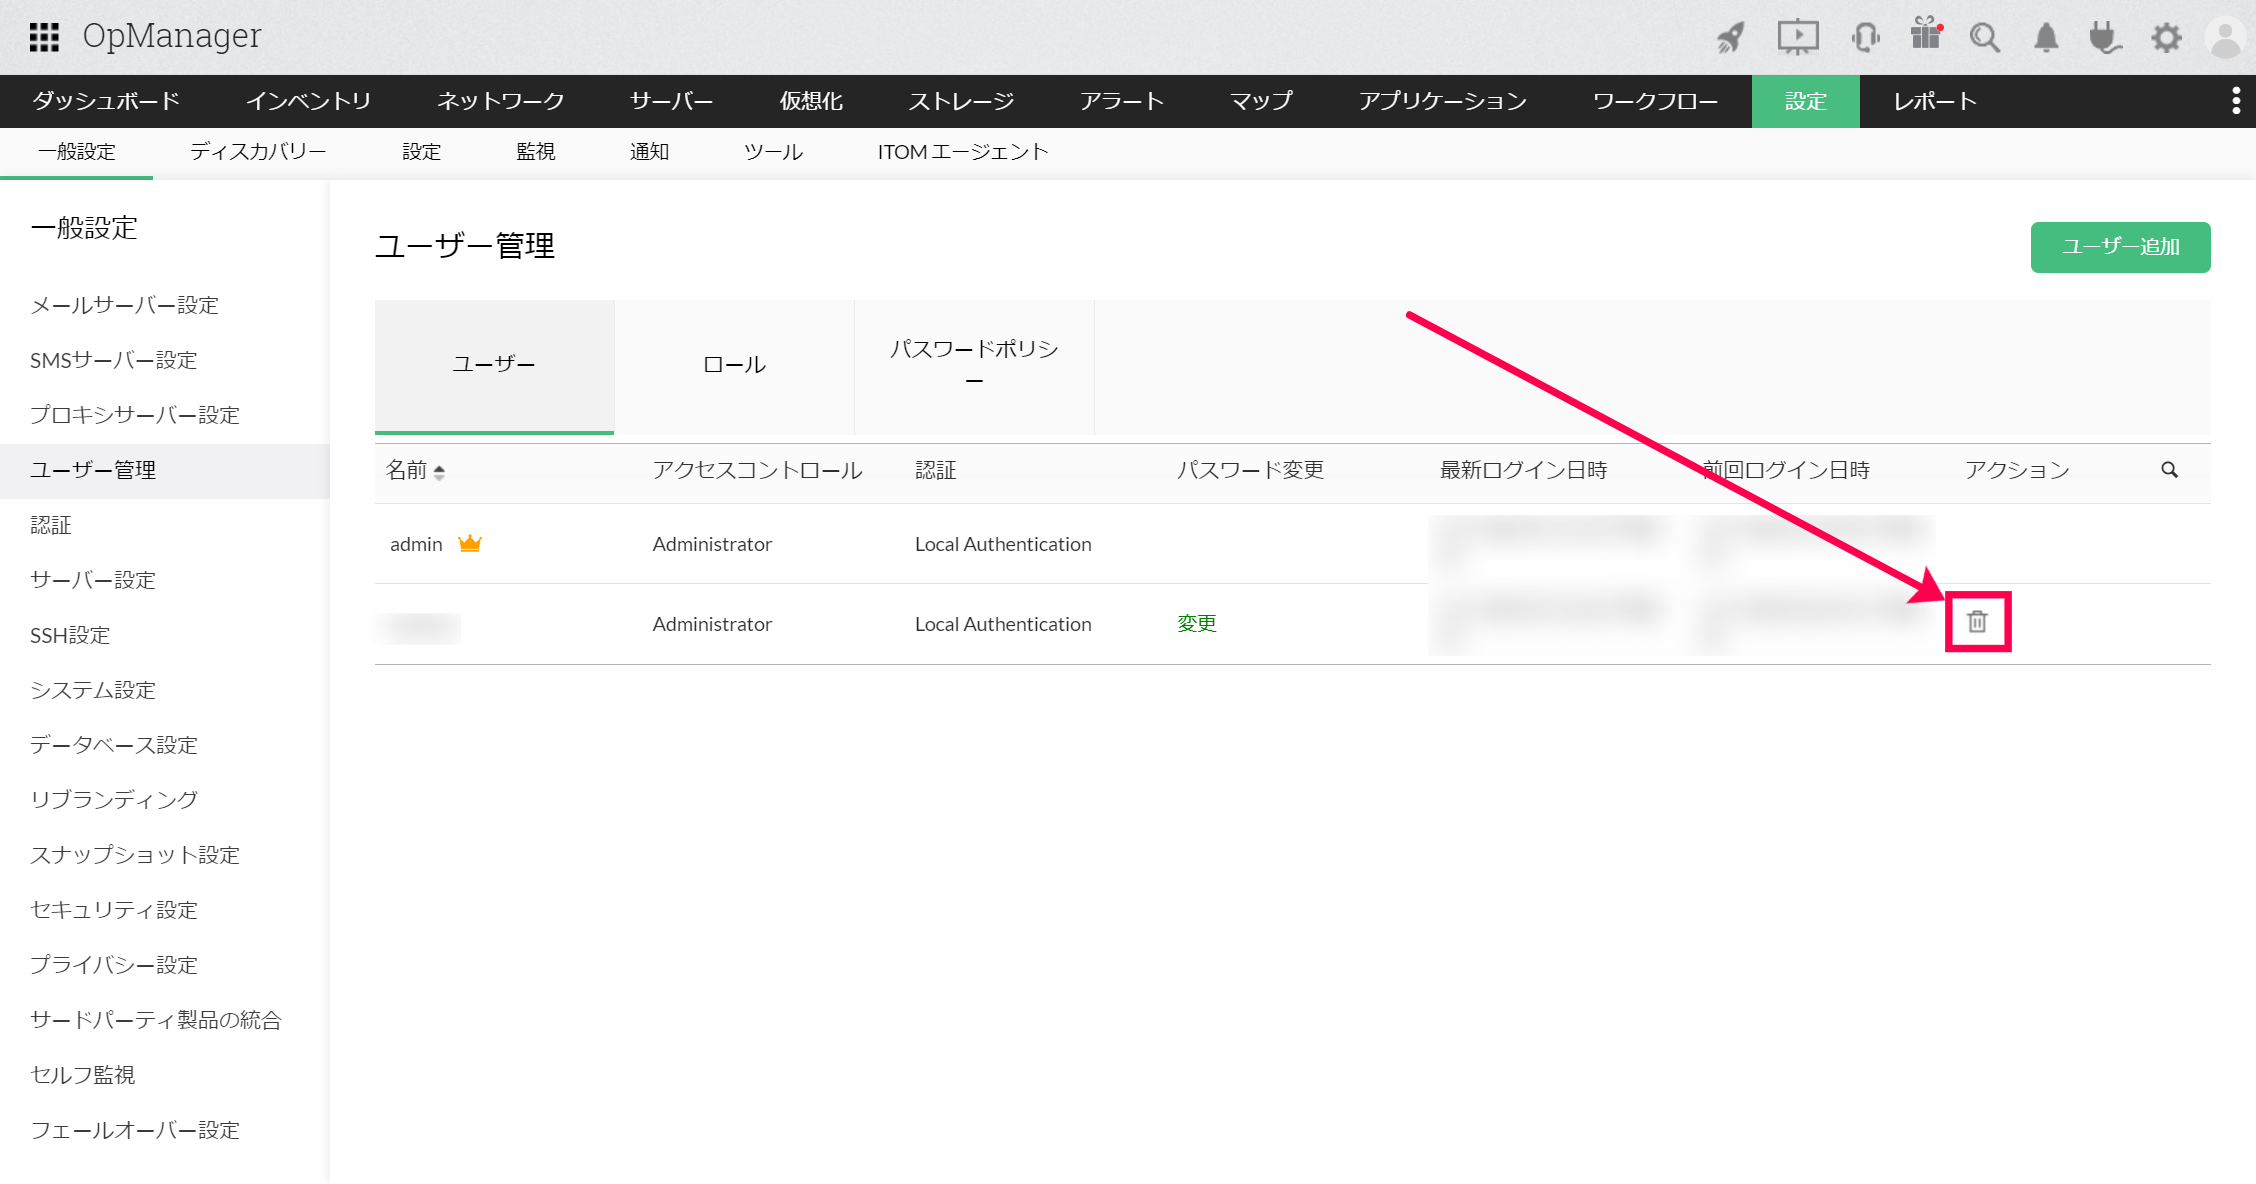This screenshot has width=2256, height=1184.
Task: Open the user profile avatar menu
Action: [x=2226, y=38]
